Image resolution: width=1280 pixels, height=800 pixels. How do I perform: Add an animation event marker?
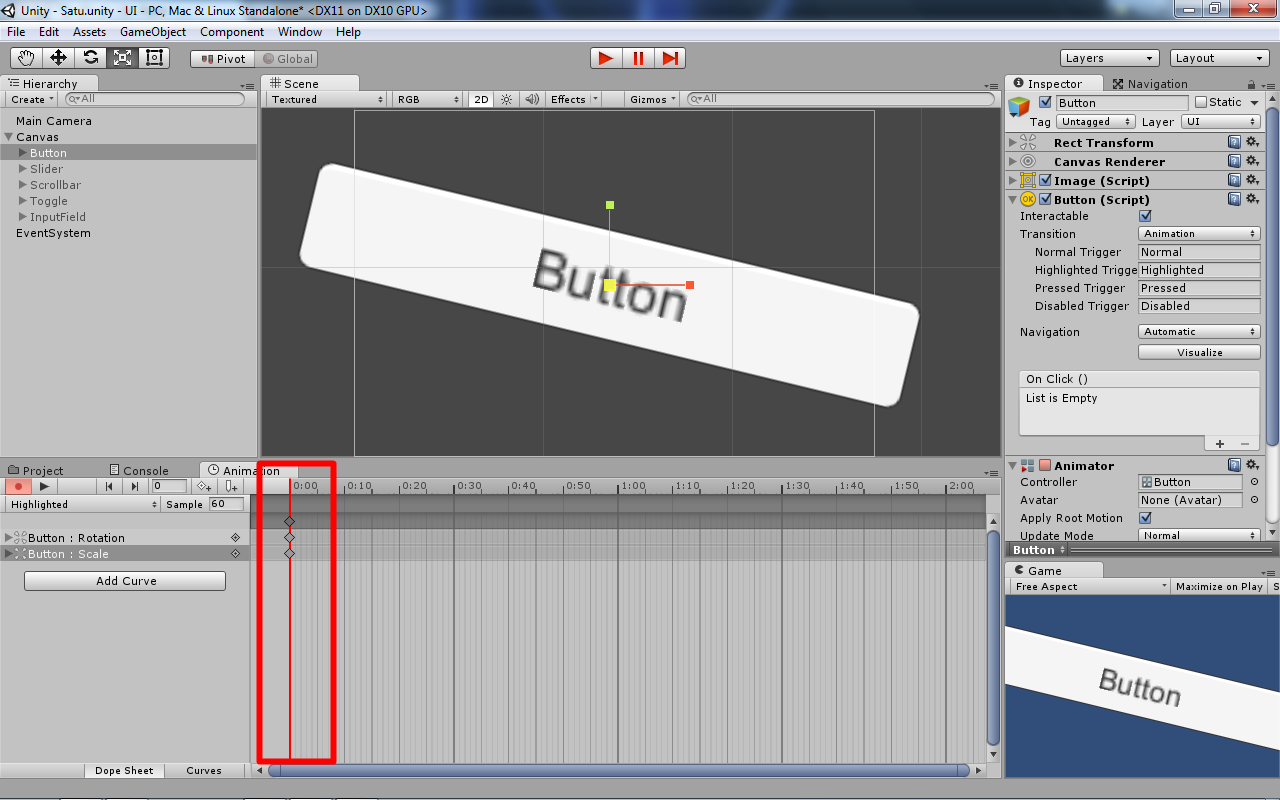click(230, 486)
